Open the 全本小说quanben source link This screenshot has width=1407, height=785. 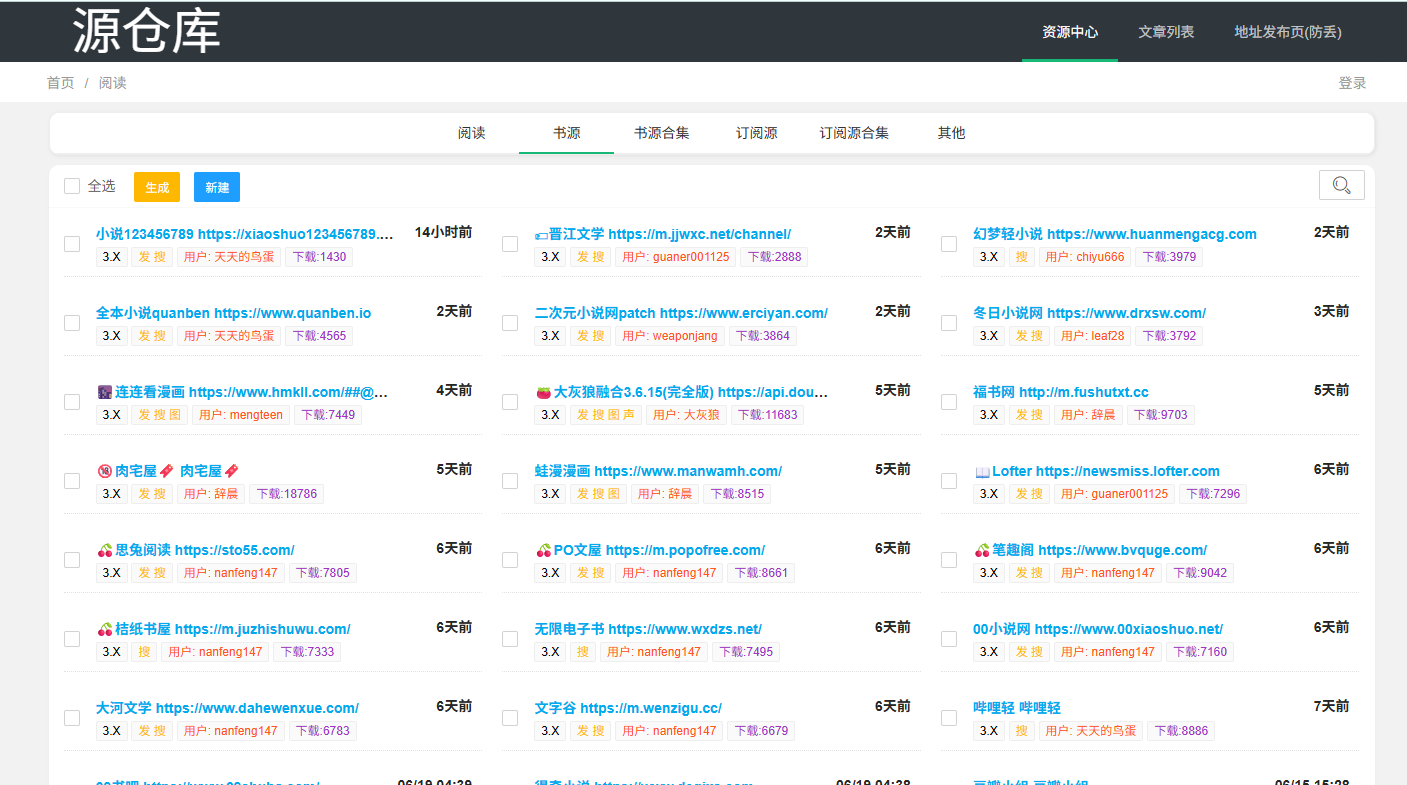point(233,313)
